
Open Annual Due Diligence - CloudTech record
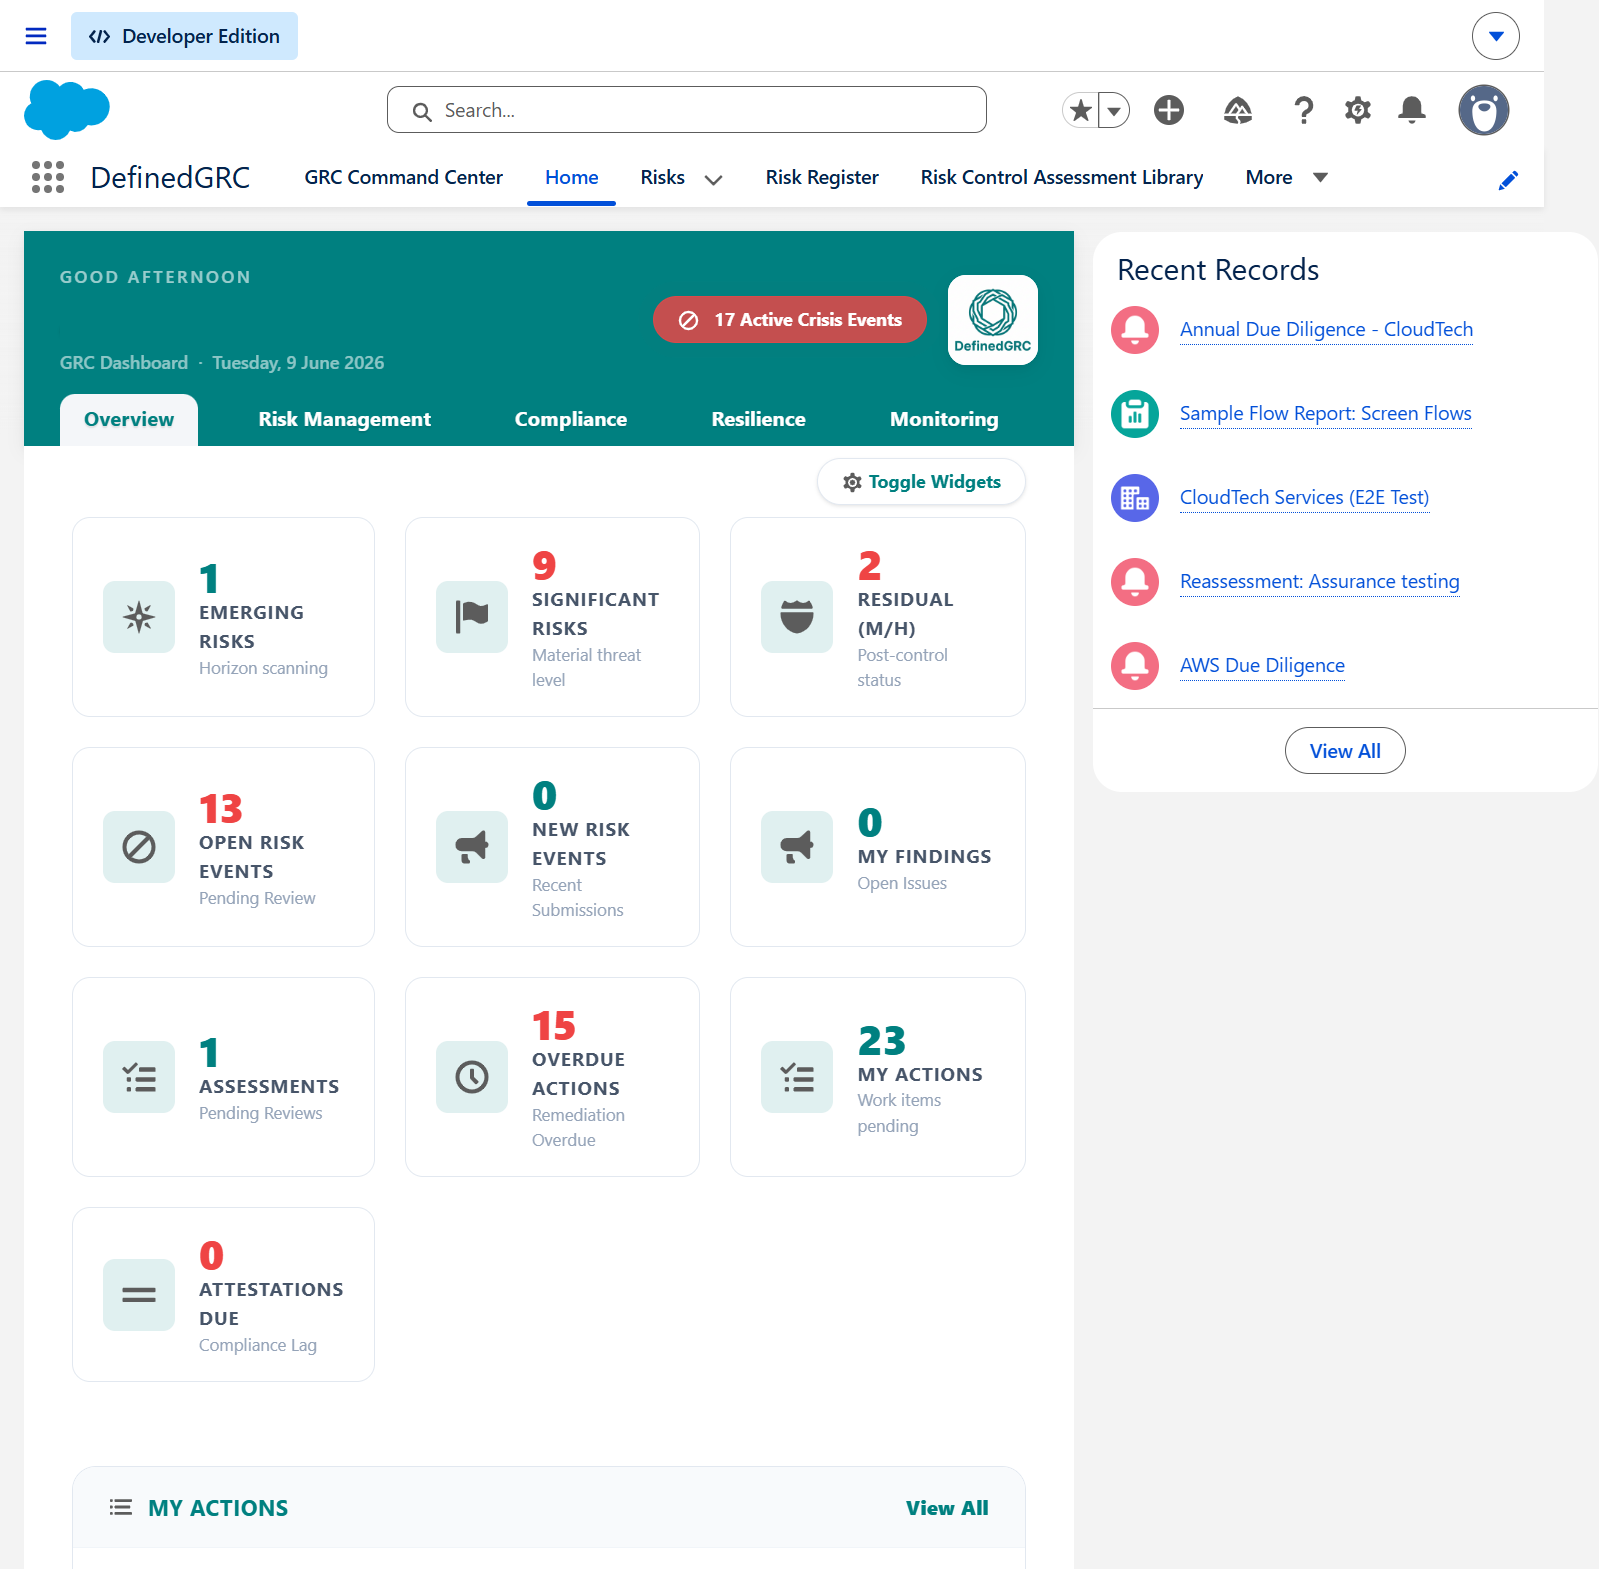(1326, 329)
